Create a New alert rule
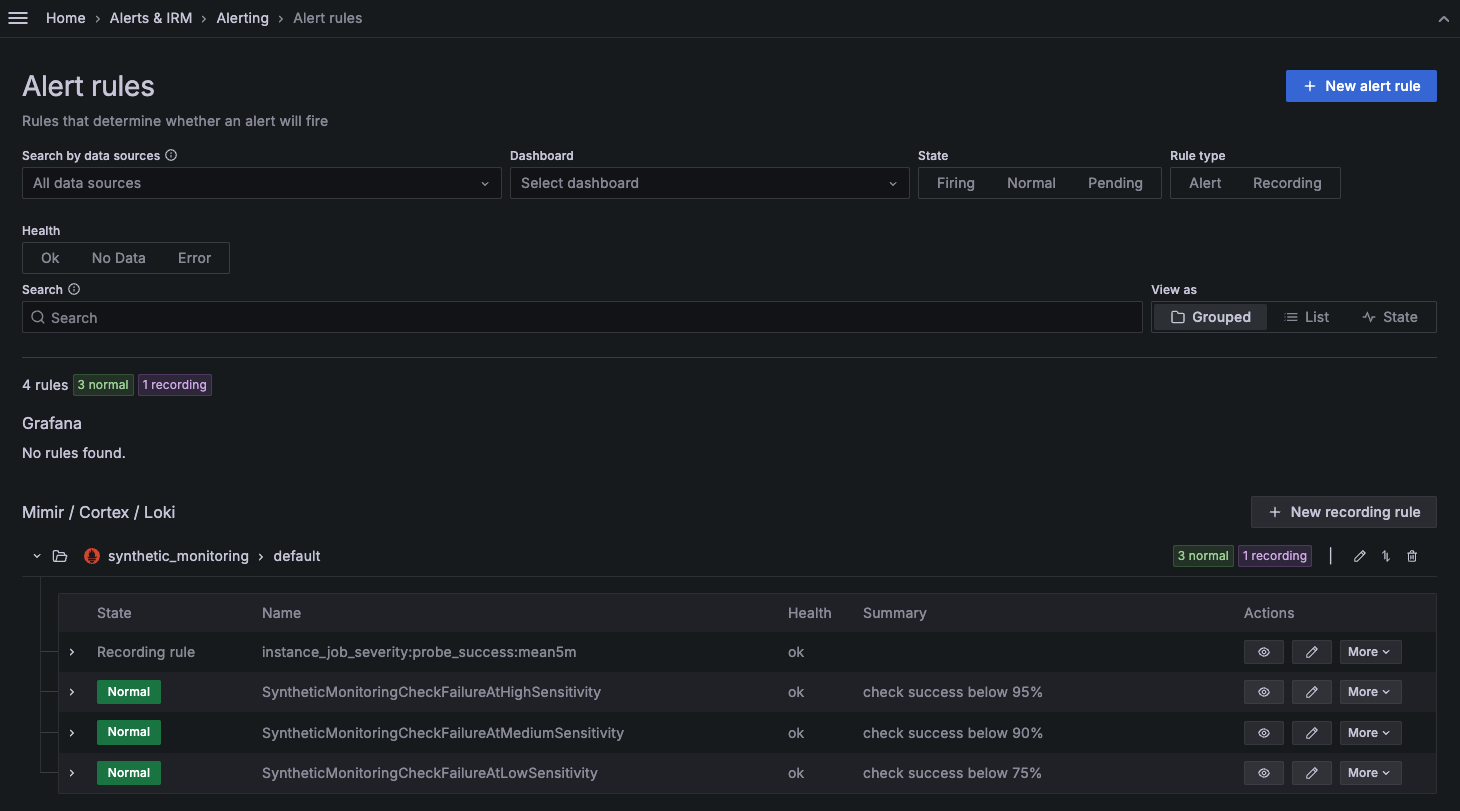1460x811 pixels. (1361, 85)
